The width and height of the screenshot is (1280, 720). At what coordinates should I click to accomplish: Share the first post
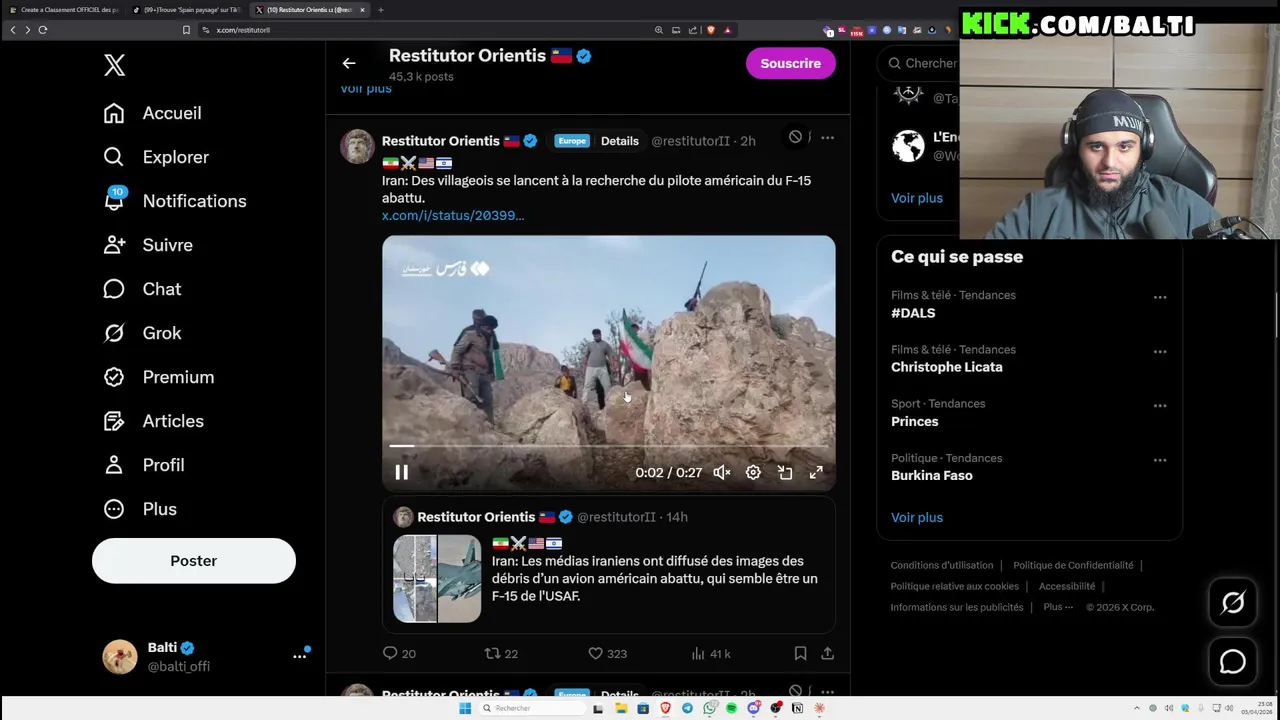click(827, 653)
